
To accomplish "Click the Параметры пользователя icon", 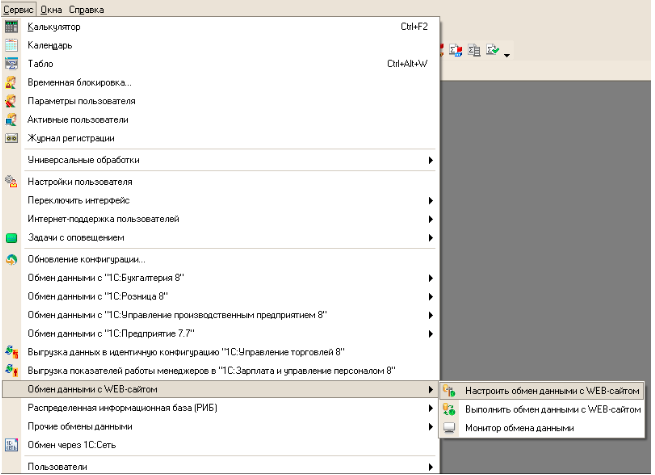I will (x=11, y=101).
